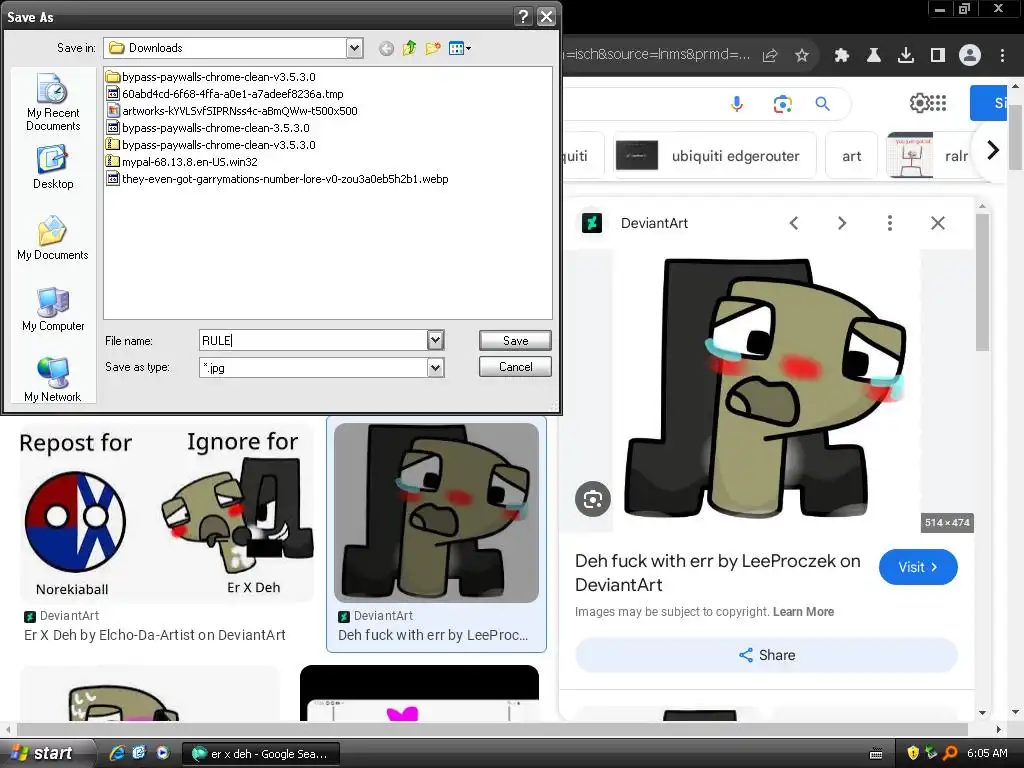Image resolution: width=1024 pixels, height=768 pixels.
Task: Bookmark this page with the star icon
Action: click(802, 56)
